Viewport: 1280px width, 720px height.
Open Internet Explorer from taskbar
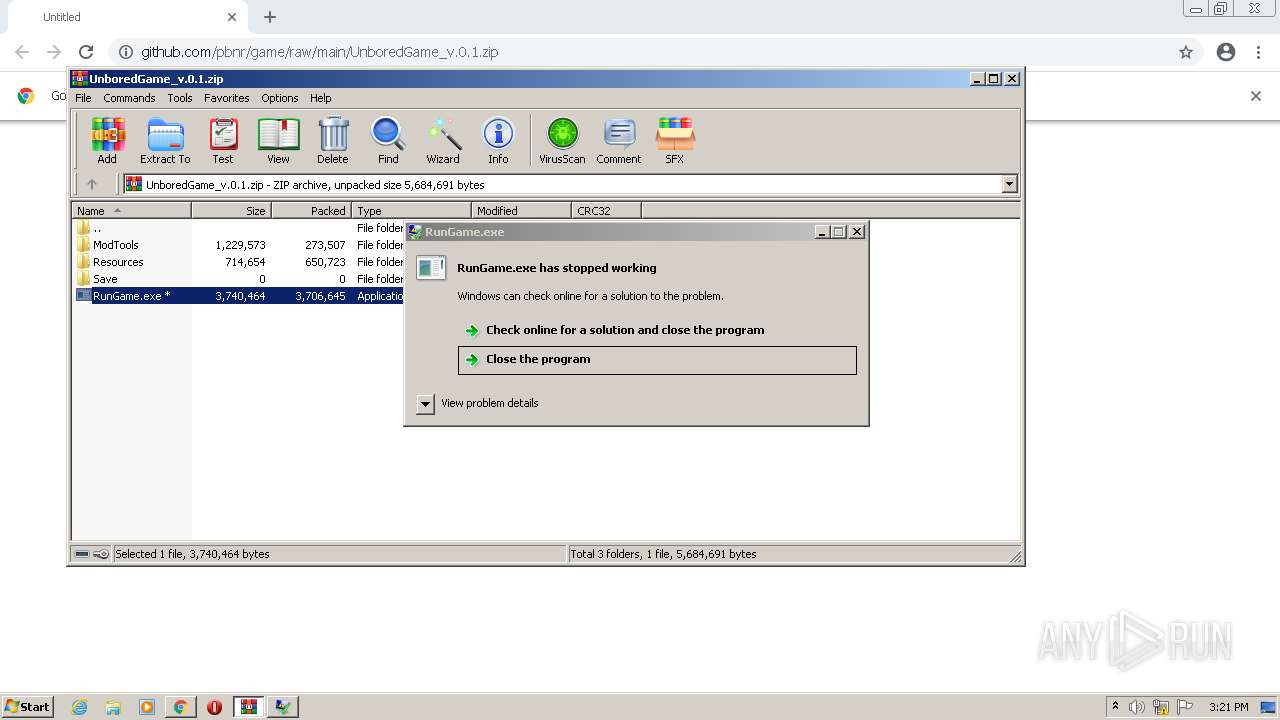(x=79, y=707)
